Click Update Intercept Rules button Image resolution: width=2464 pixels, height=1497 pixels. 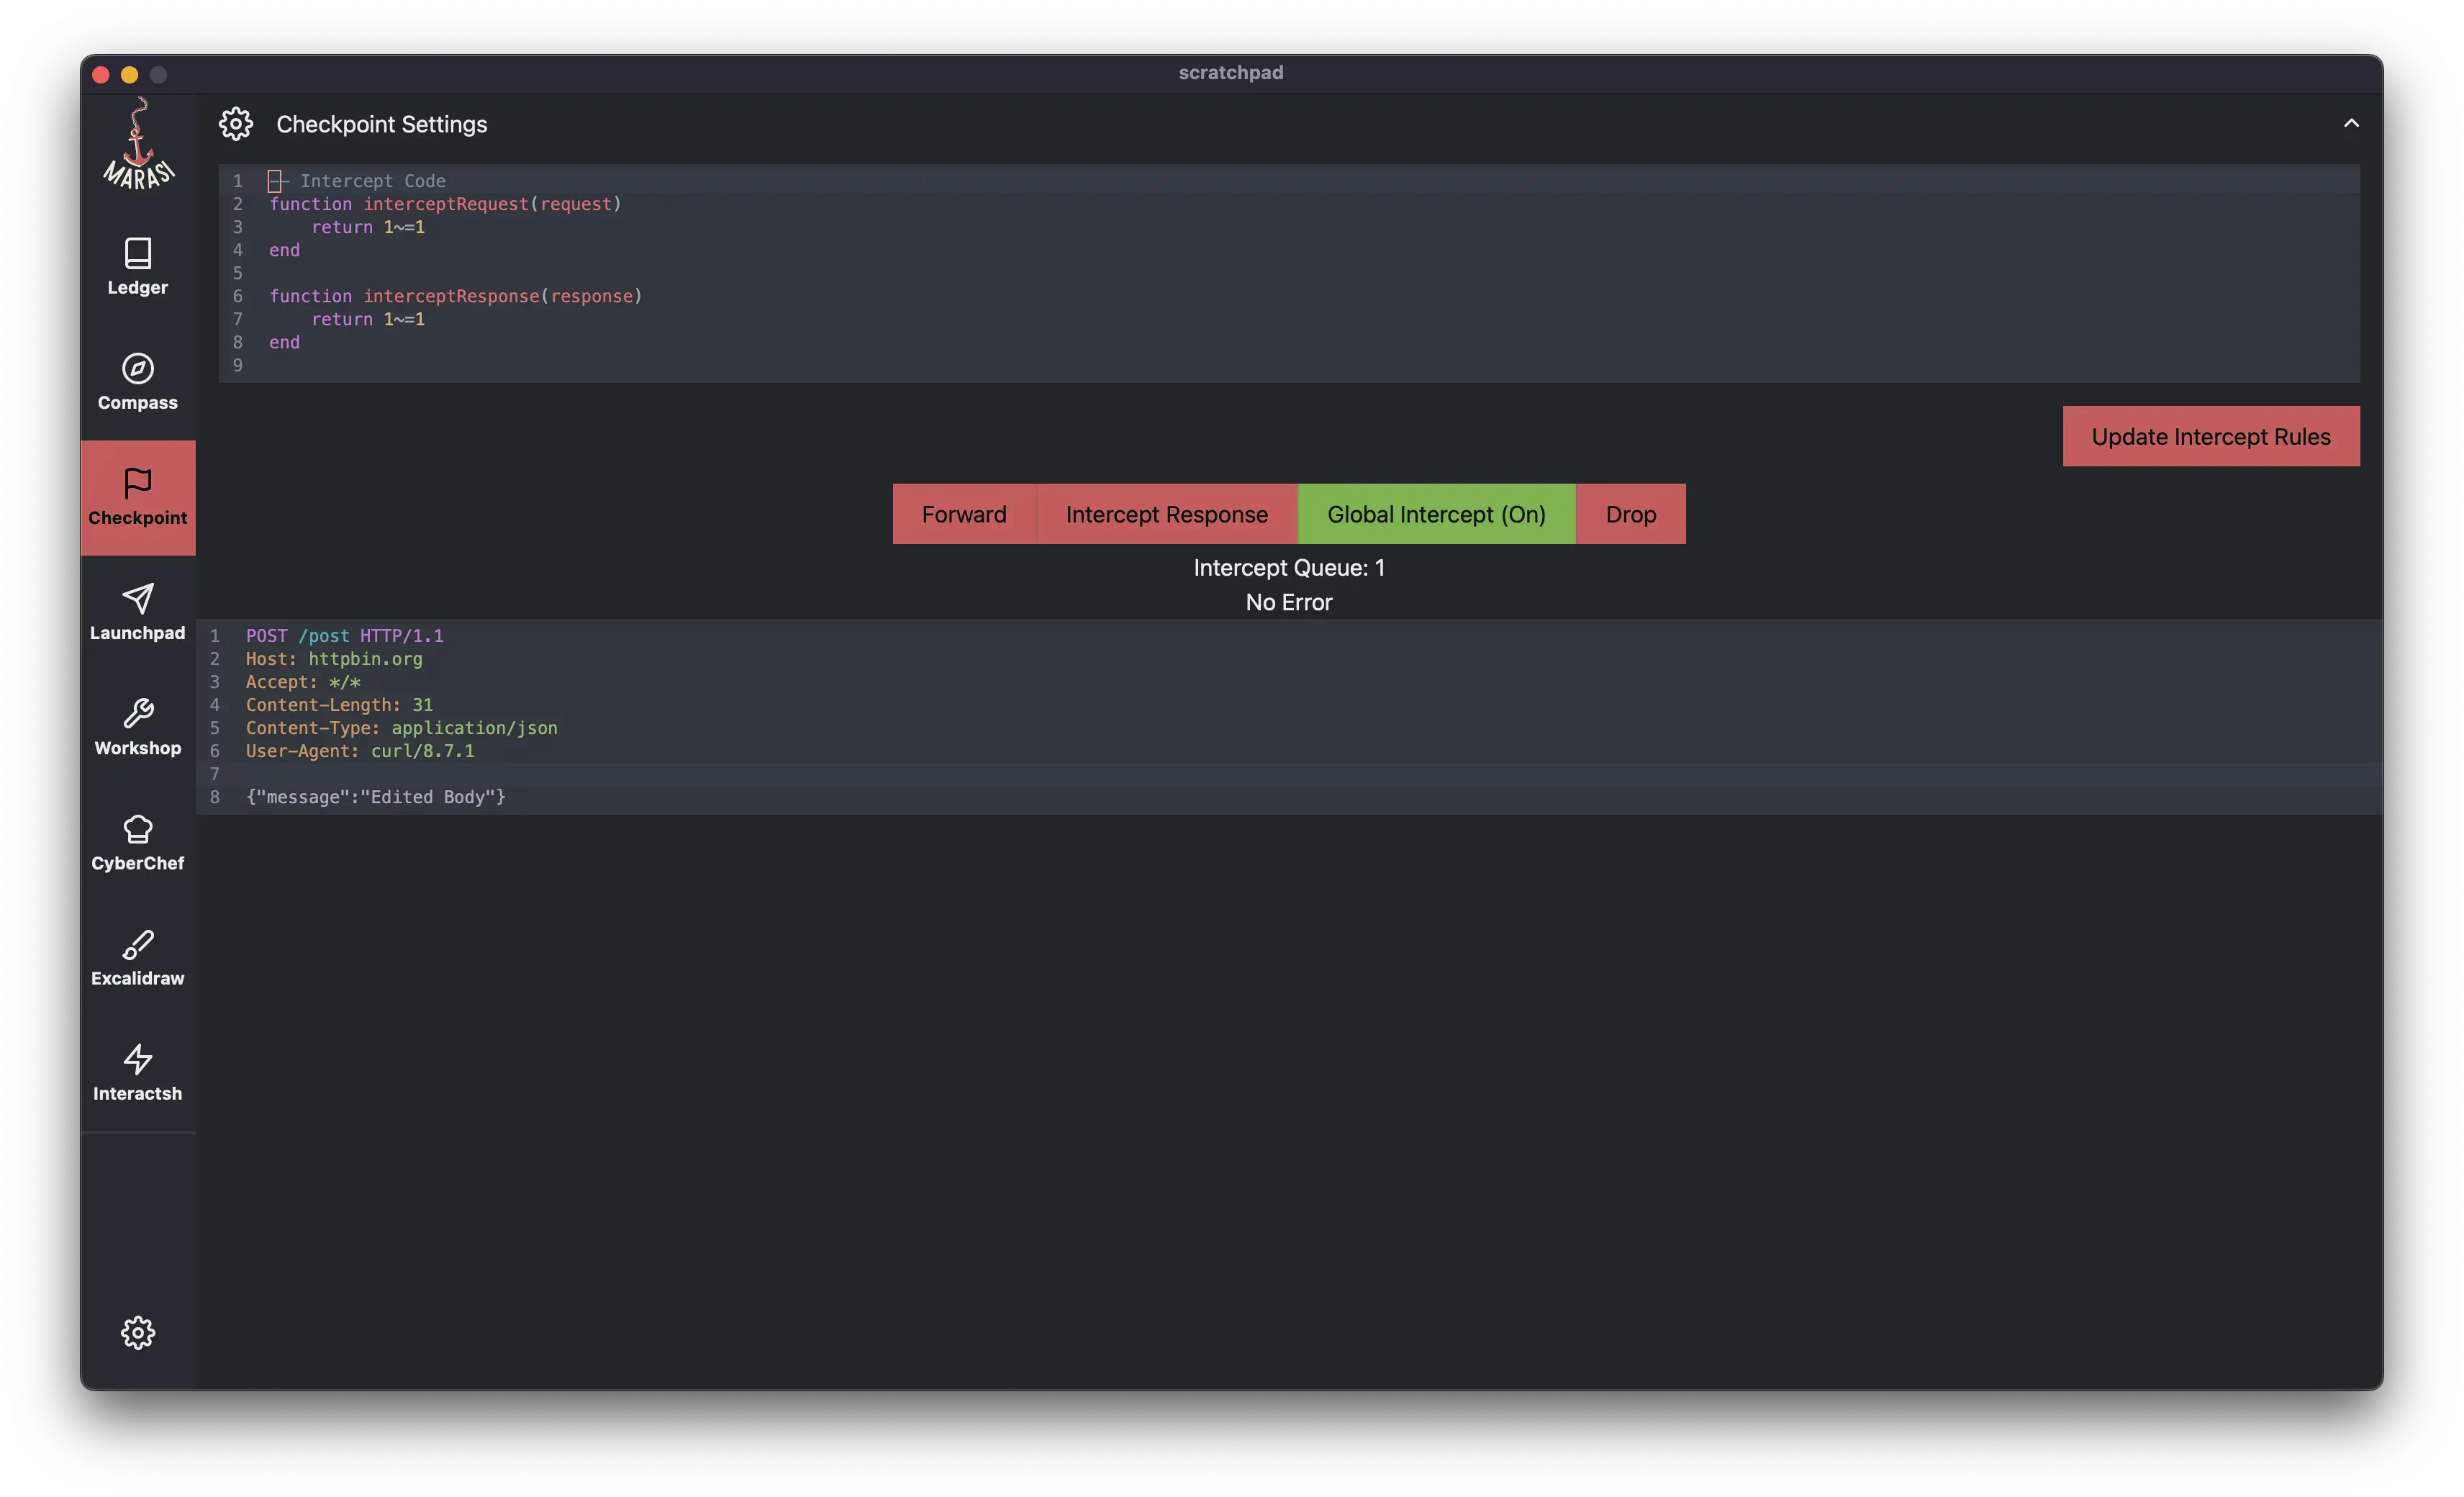(x=2210, y=436)
